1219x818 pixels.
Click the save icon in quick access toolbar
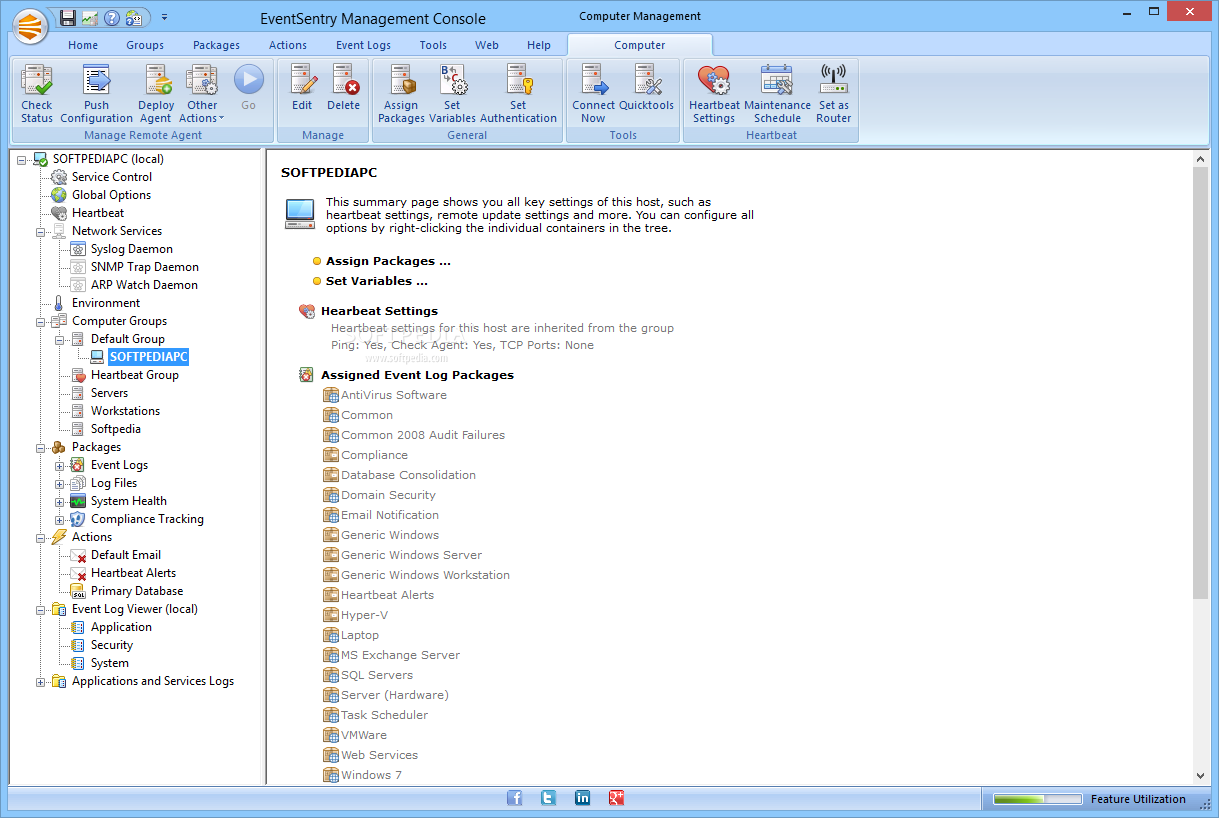pos(68,17)
